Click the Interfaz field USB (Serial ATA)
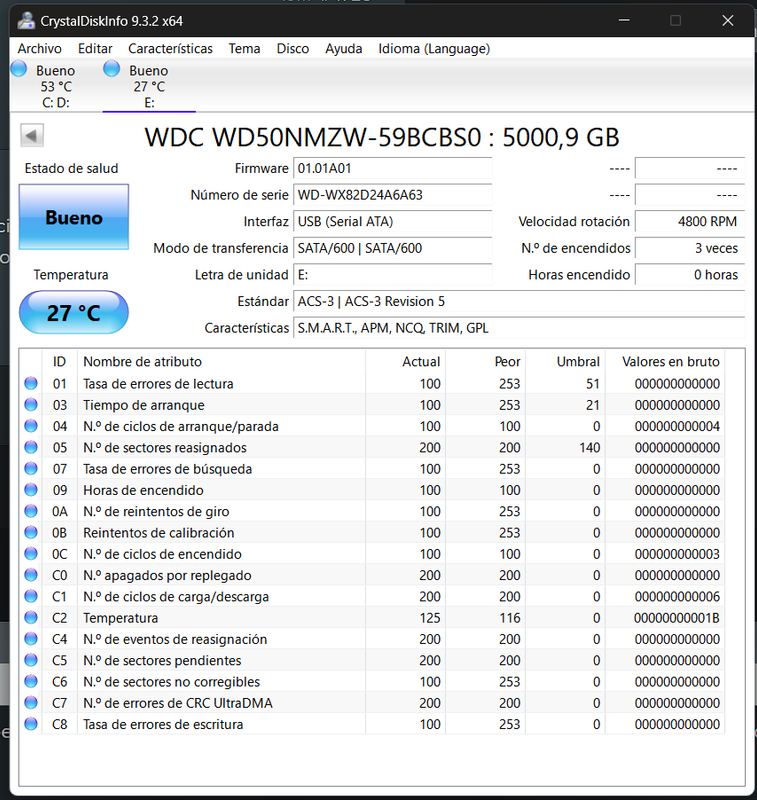Viewport: 757px width, 800px height. (x=392, y=221)
